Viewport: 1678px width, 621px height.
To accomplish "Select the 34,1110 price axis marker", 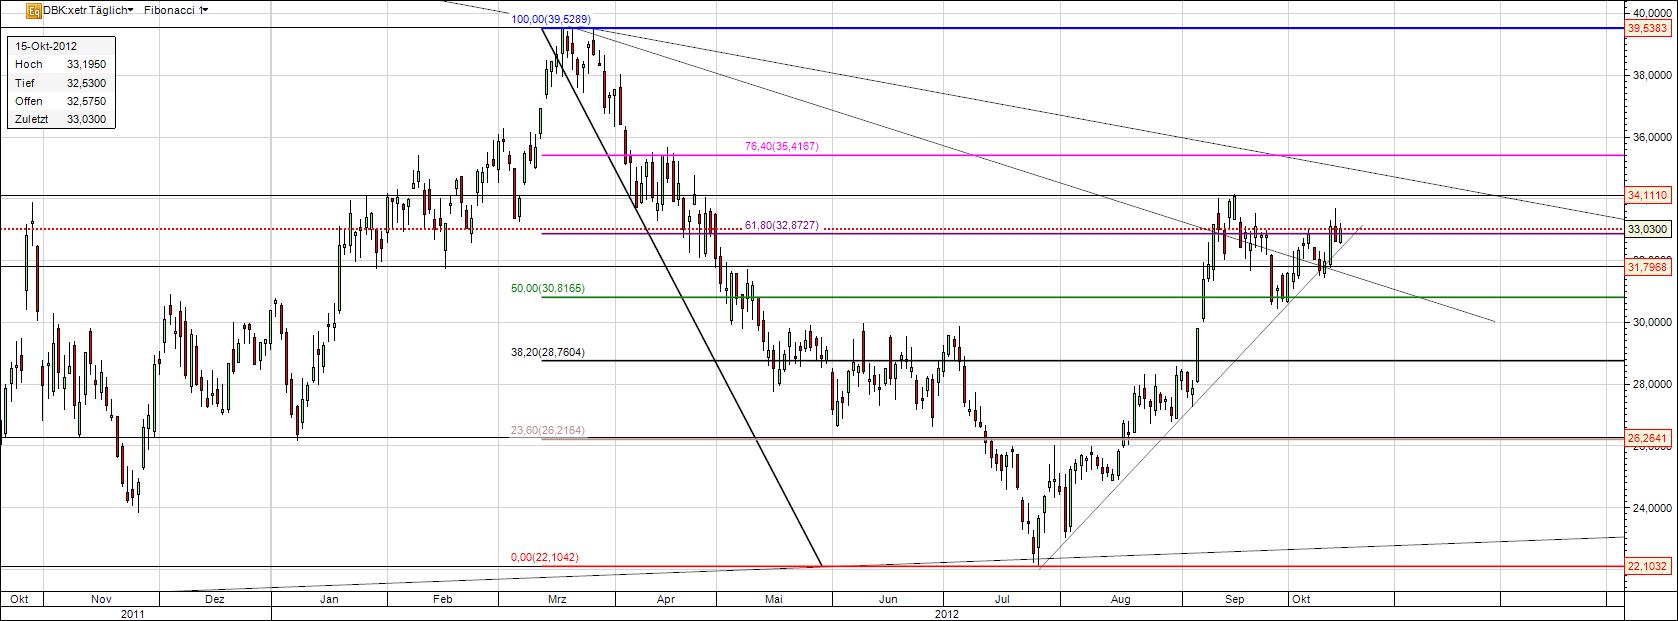I will point(1647,196).
